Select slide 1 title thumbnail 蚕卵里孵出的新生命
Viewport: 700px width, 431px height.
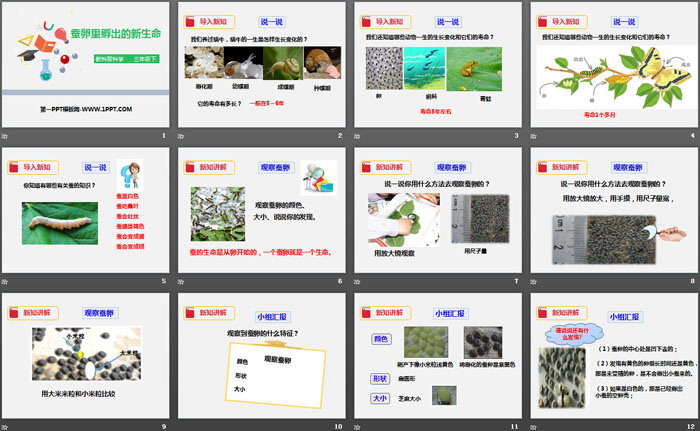(x=85, y=65)
